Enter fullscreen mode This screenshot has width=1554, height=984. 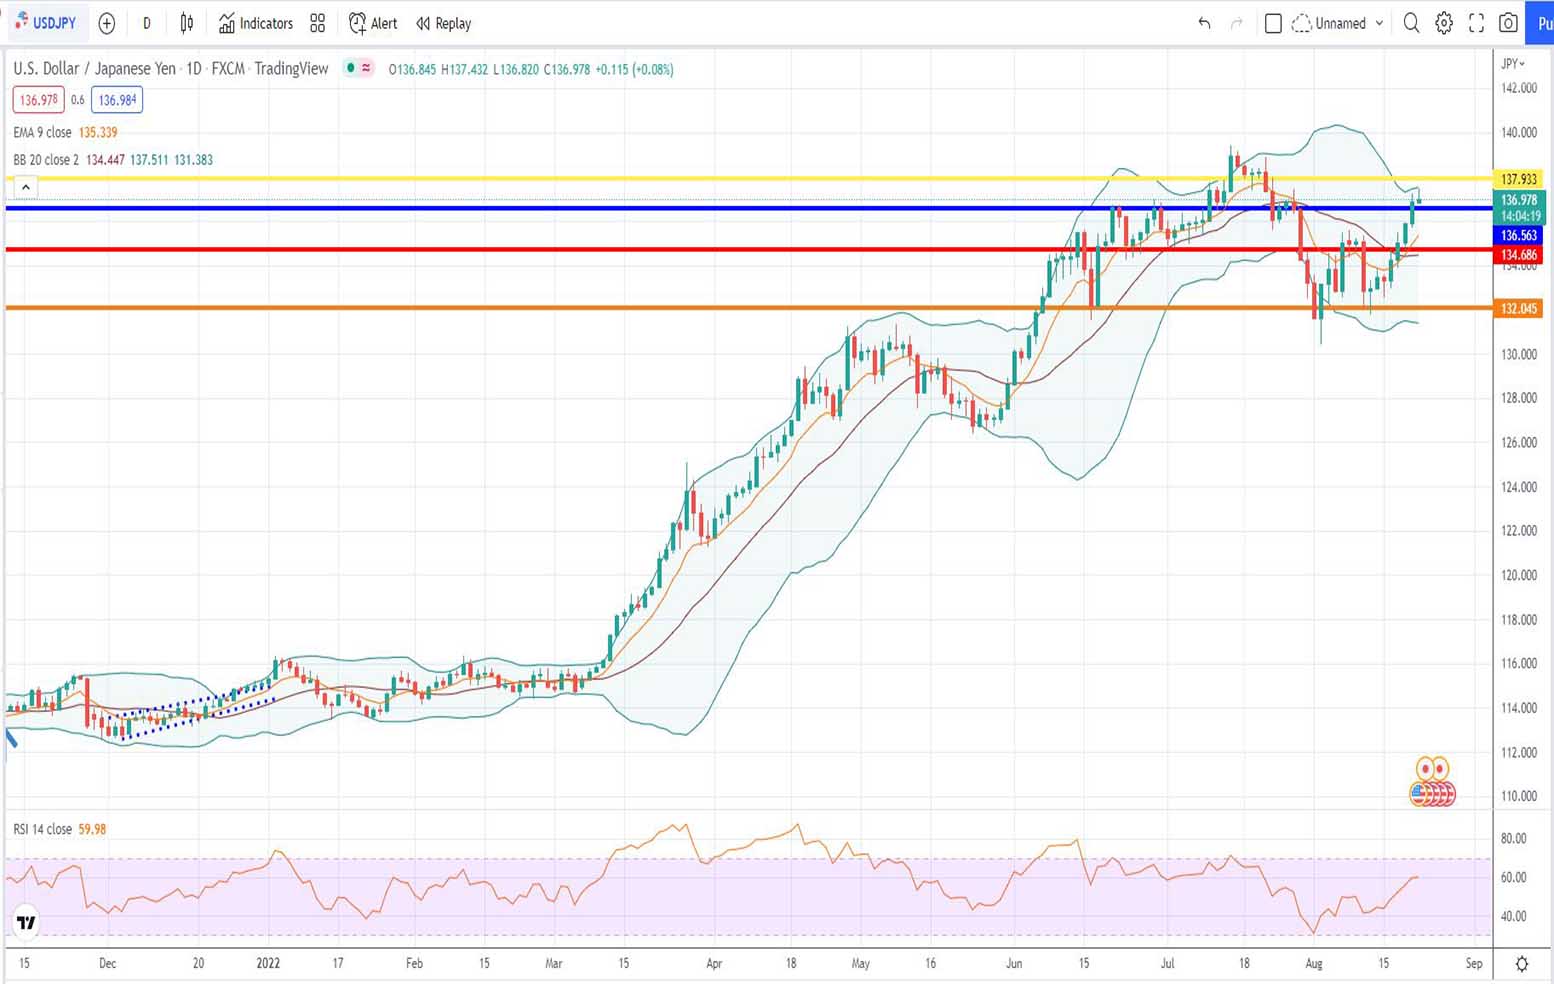tap(1476, 23)
